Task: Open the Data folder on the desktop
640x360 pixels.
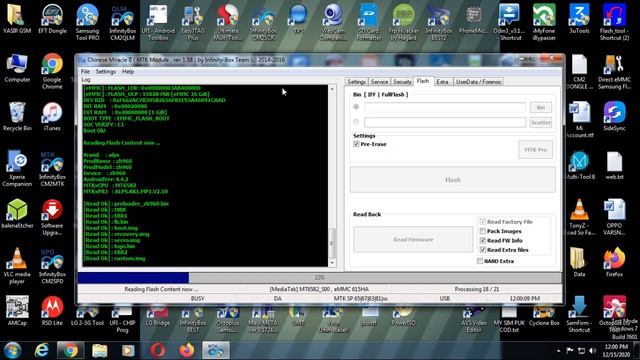Action: (579, 262)
